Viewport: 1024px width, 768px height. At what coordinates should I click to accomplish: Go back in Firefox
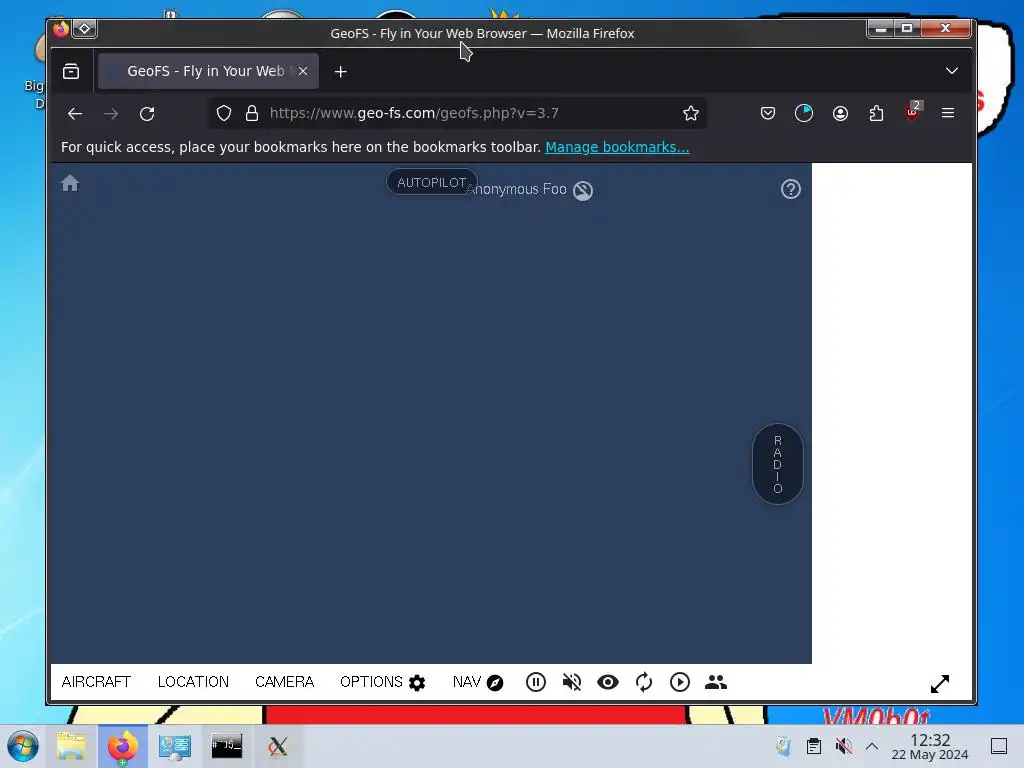click(75, 114)
